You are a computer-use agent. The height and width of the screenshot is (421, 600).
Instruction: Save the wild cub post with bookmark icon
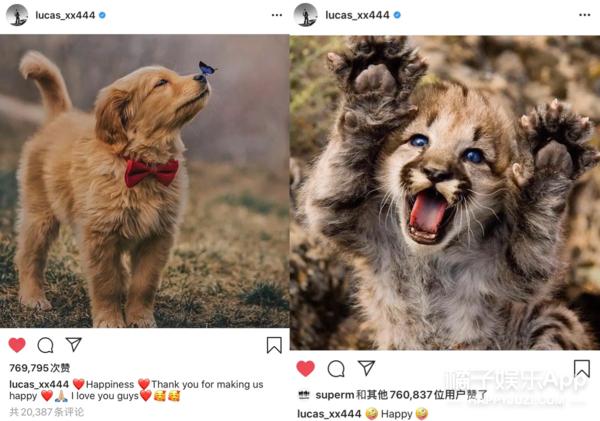(x=582, y=369)
